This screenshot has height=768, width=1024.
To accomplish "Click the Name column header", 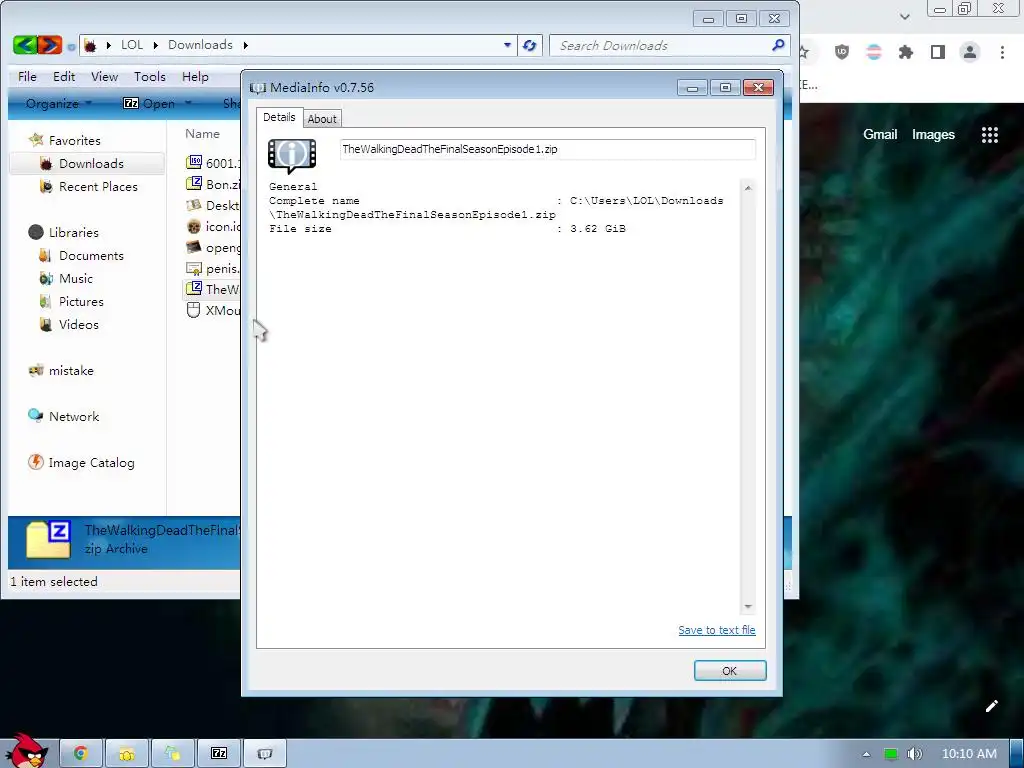I will [202, 134].
